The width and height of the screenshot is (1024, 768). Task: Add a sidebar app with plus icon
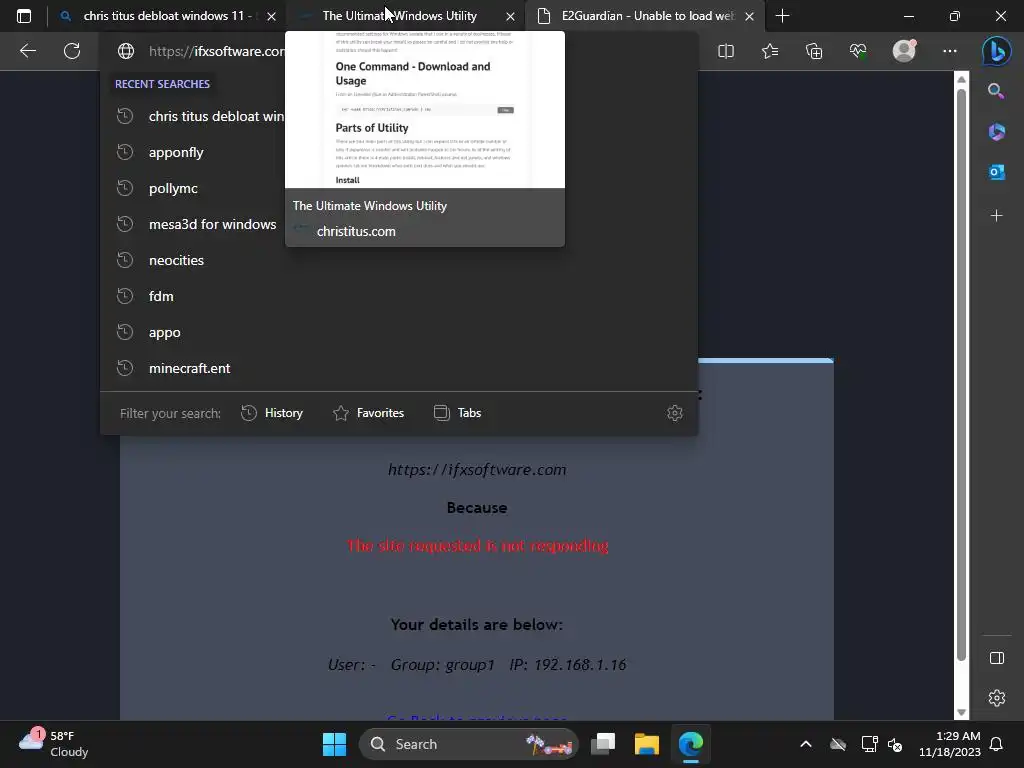click(997, 216)
